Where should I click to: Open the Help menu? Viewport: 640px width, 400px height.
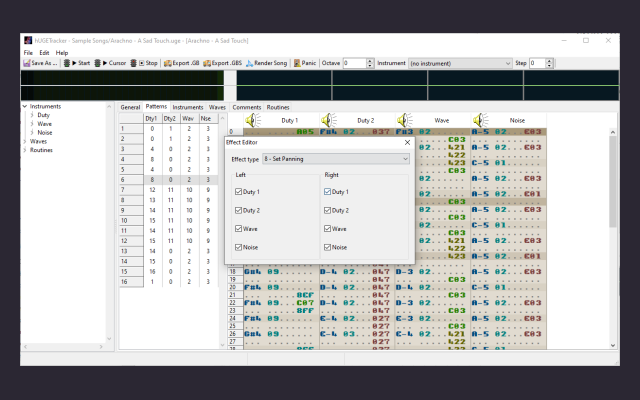tap(62, 53)
